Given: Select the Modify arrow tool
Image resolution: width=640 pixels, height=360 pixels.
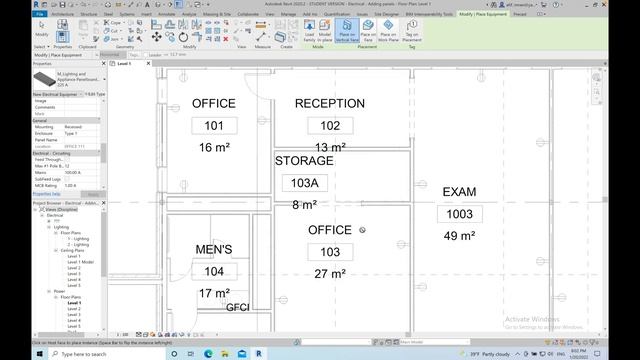Looking at the screenshot, I should [x=42, y=29].
